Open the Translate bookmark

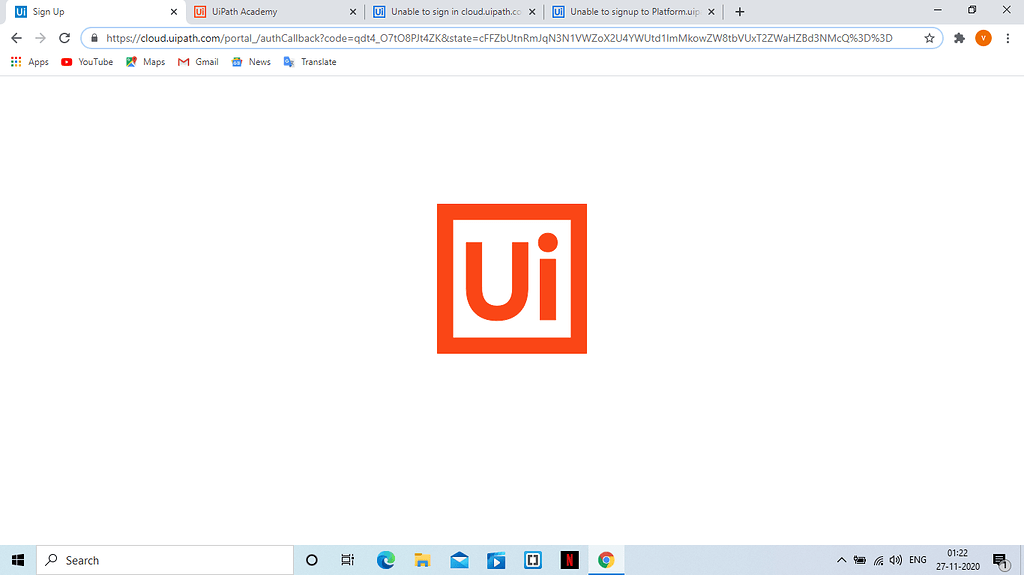pyautogui.click(x=310, y=61)
